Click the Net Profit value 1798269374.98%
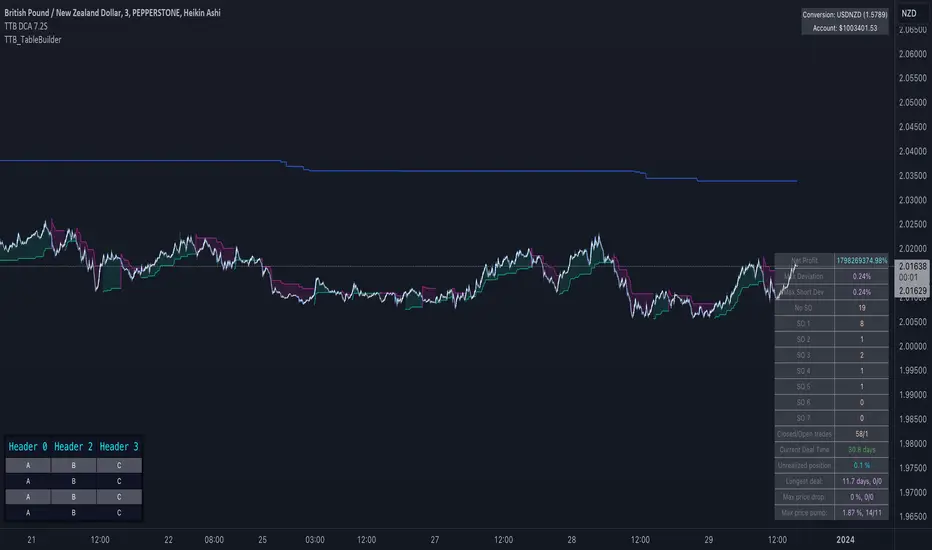The width and height of the screenshot is (932, 550). (x=861, y=260)
